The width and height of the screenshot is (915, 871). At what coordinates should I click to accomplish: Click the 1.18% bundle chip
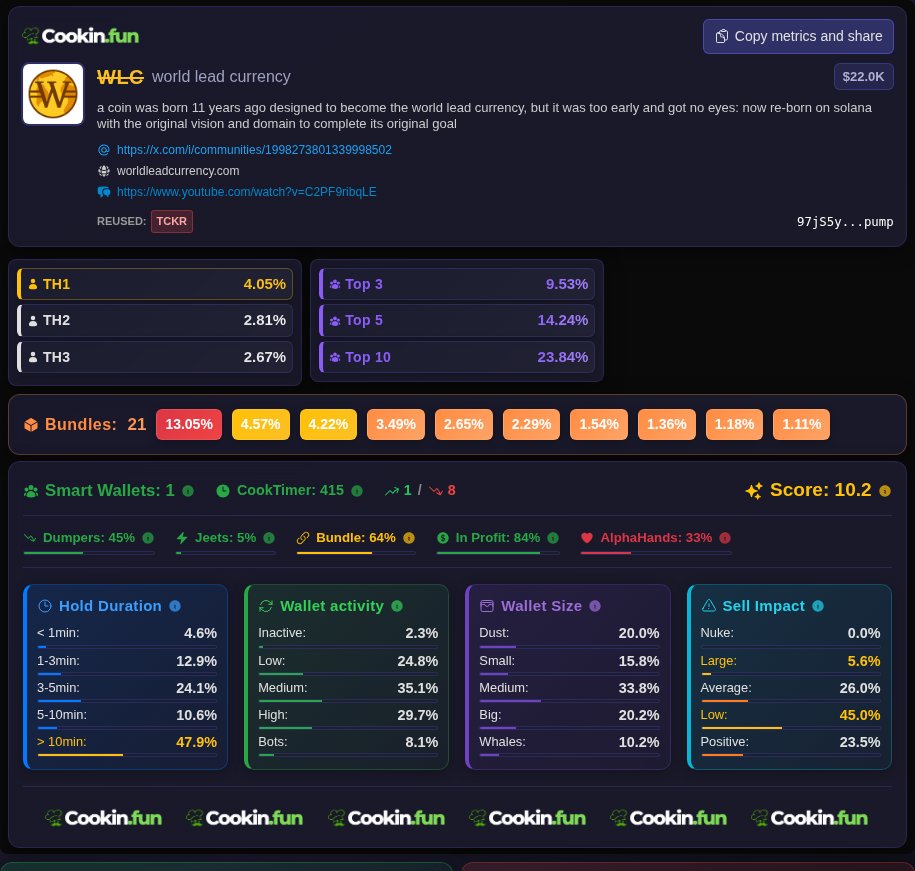coord(734,424)
